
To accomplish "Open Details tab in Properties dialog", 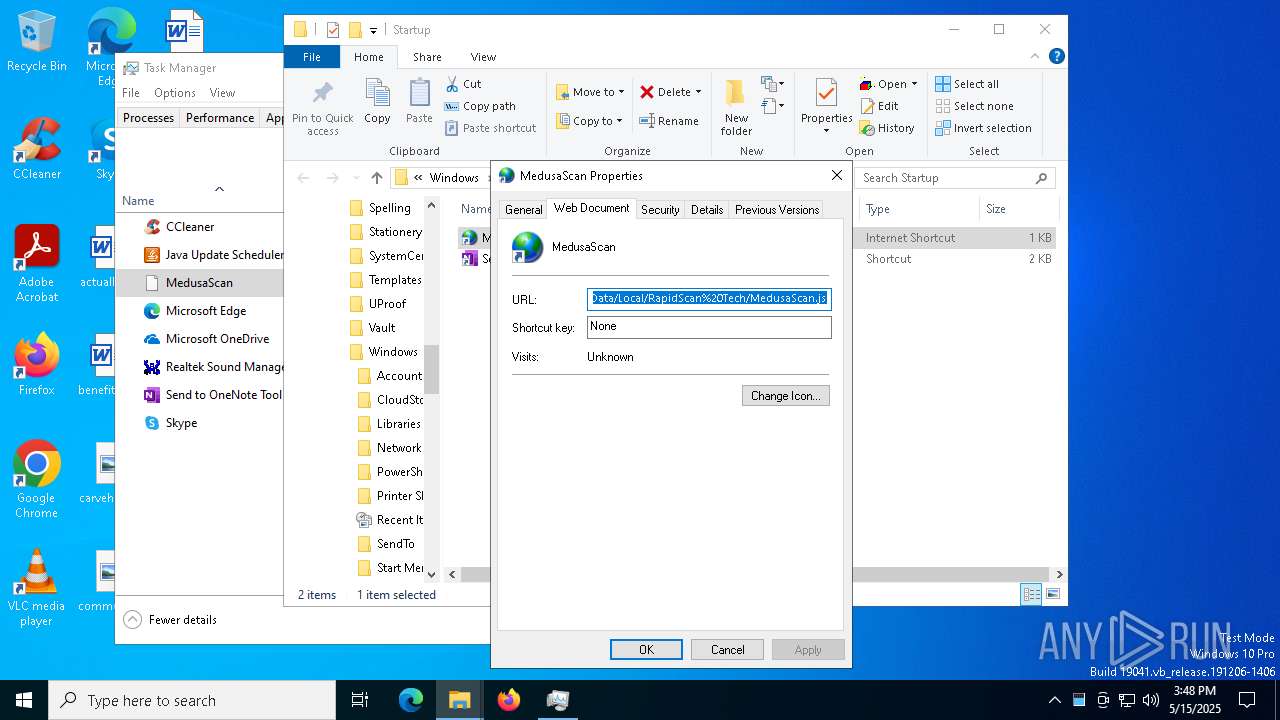I will click(707, 210).
